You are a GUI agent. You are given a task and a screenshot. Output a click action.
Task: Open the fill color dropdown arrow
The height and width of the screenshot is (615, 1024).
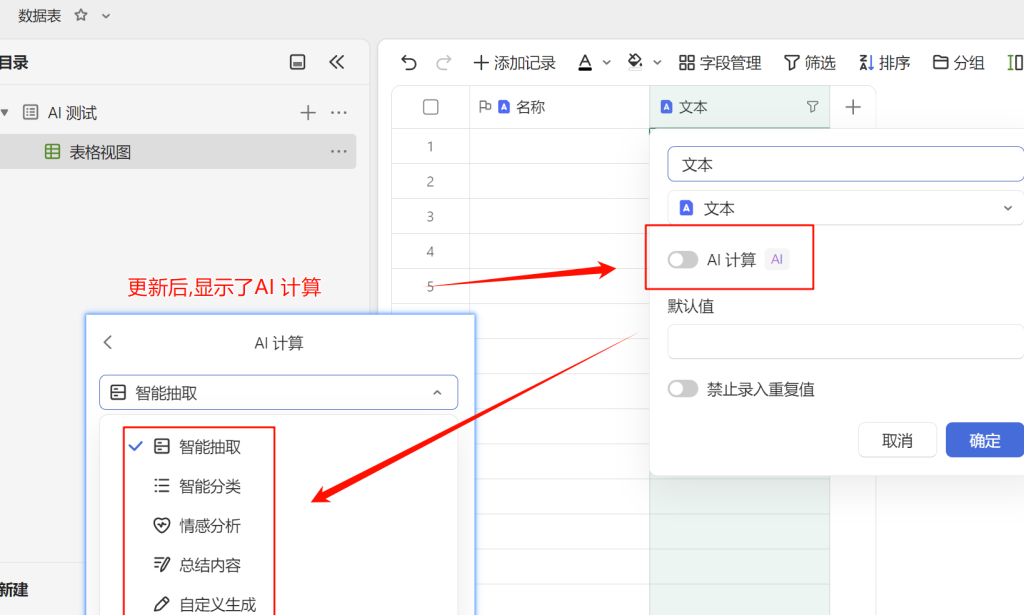click(658, 63)
